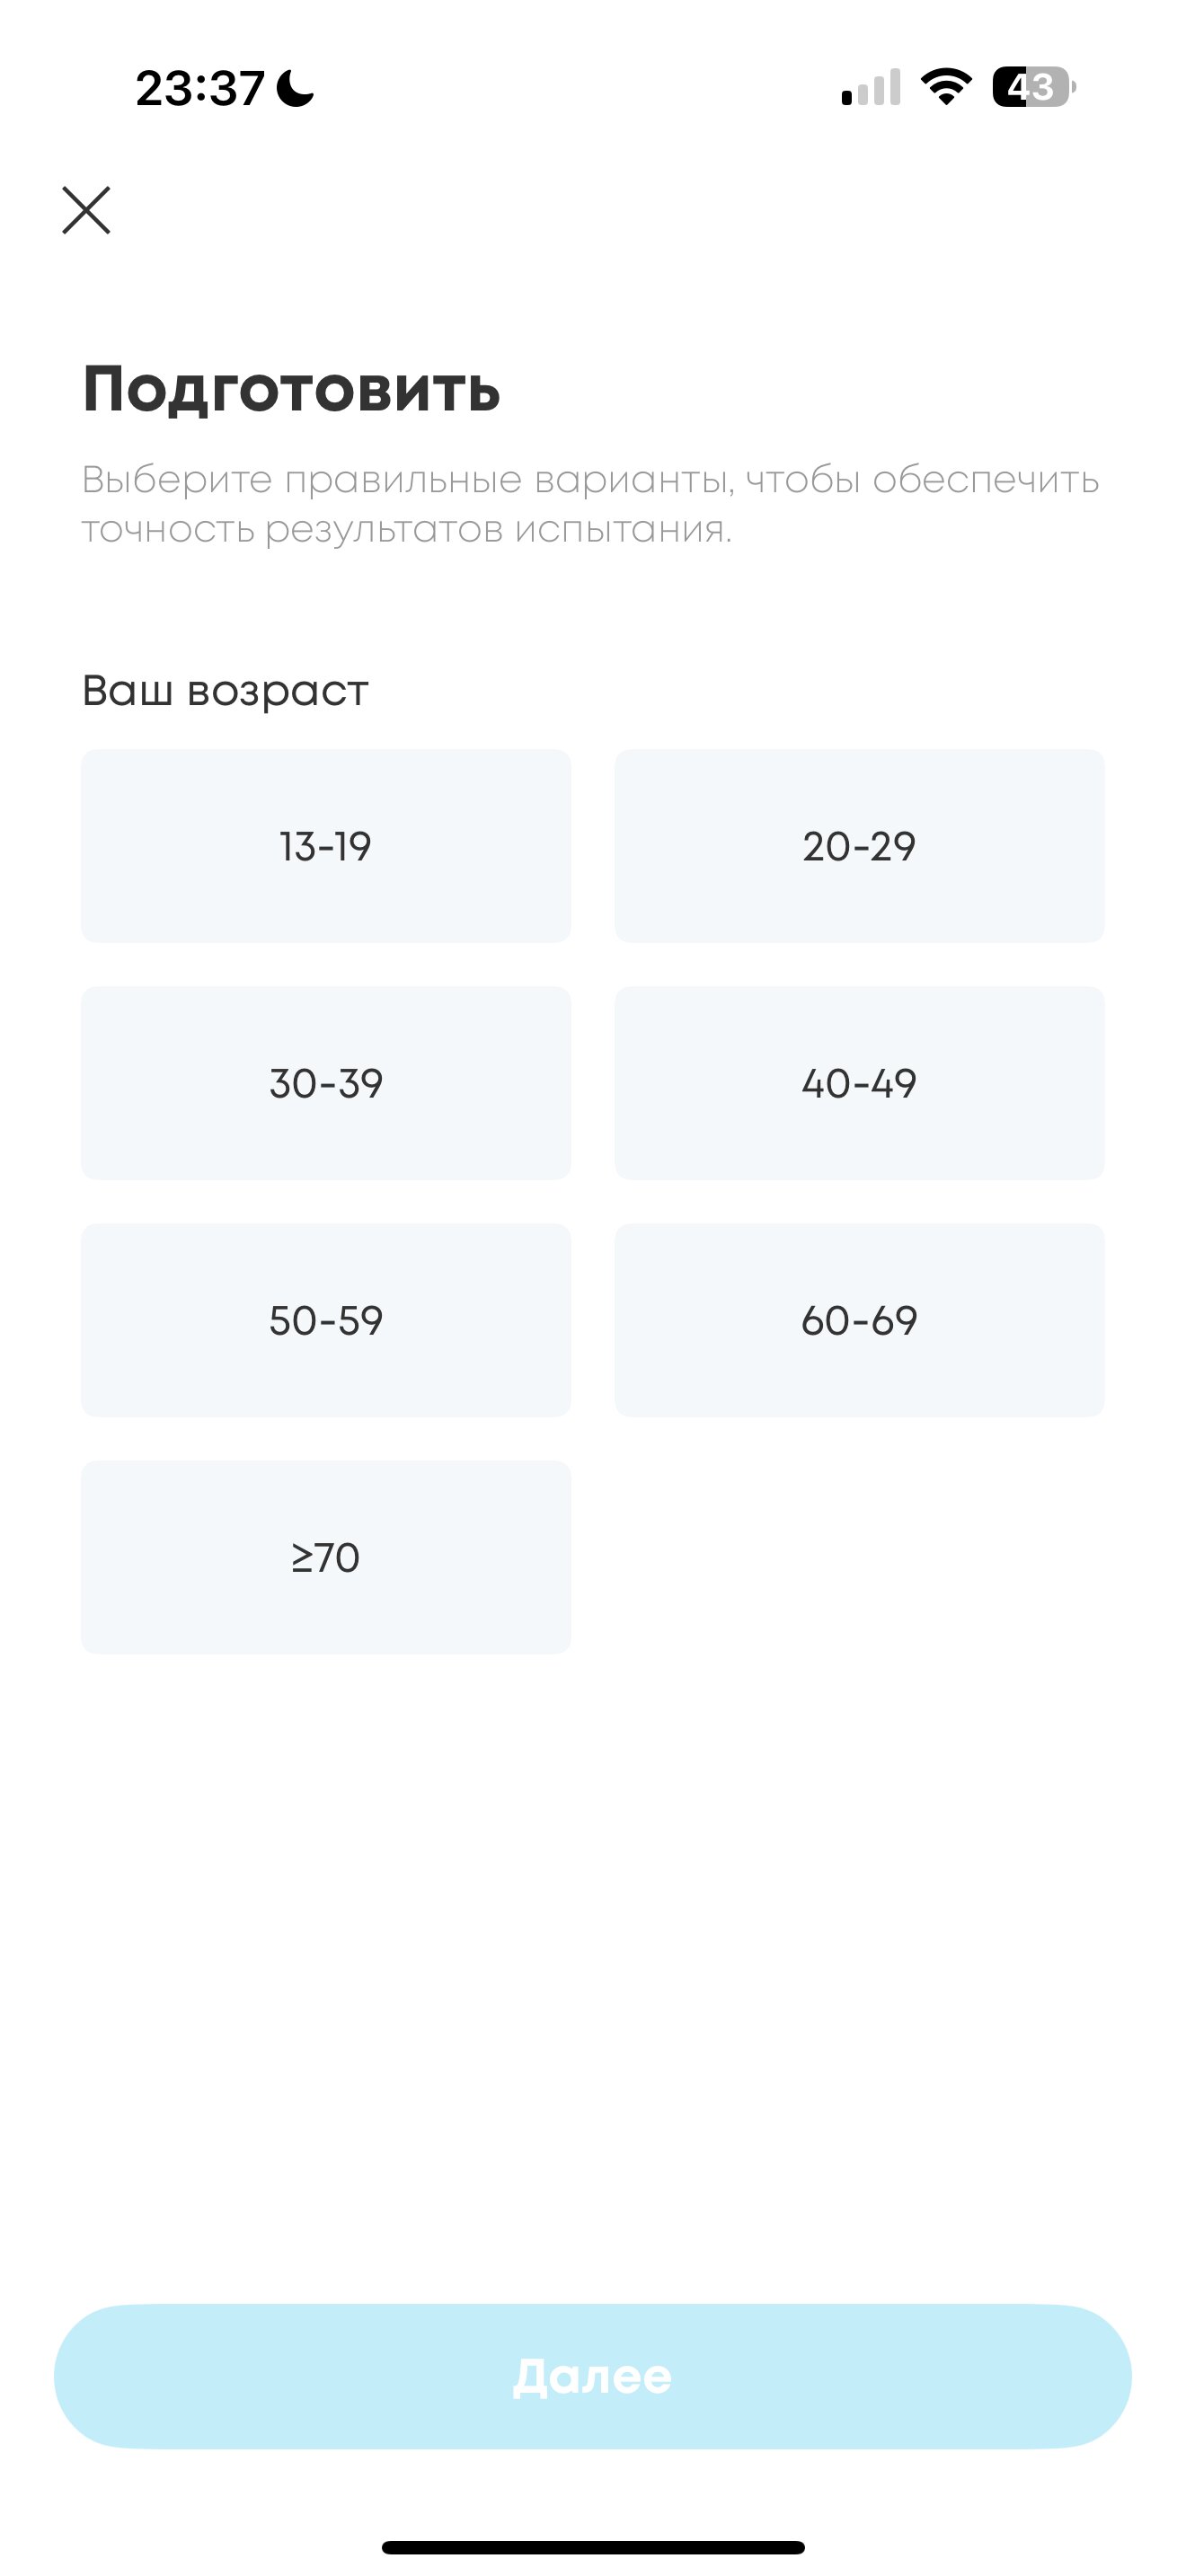Choose the 20-29 age option
This screenshot has width=1186, height=2576.
click(859, 846)
